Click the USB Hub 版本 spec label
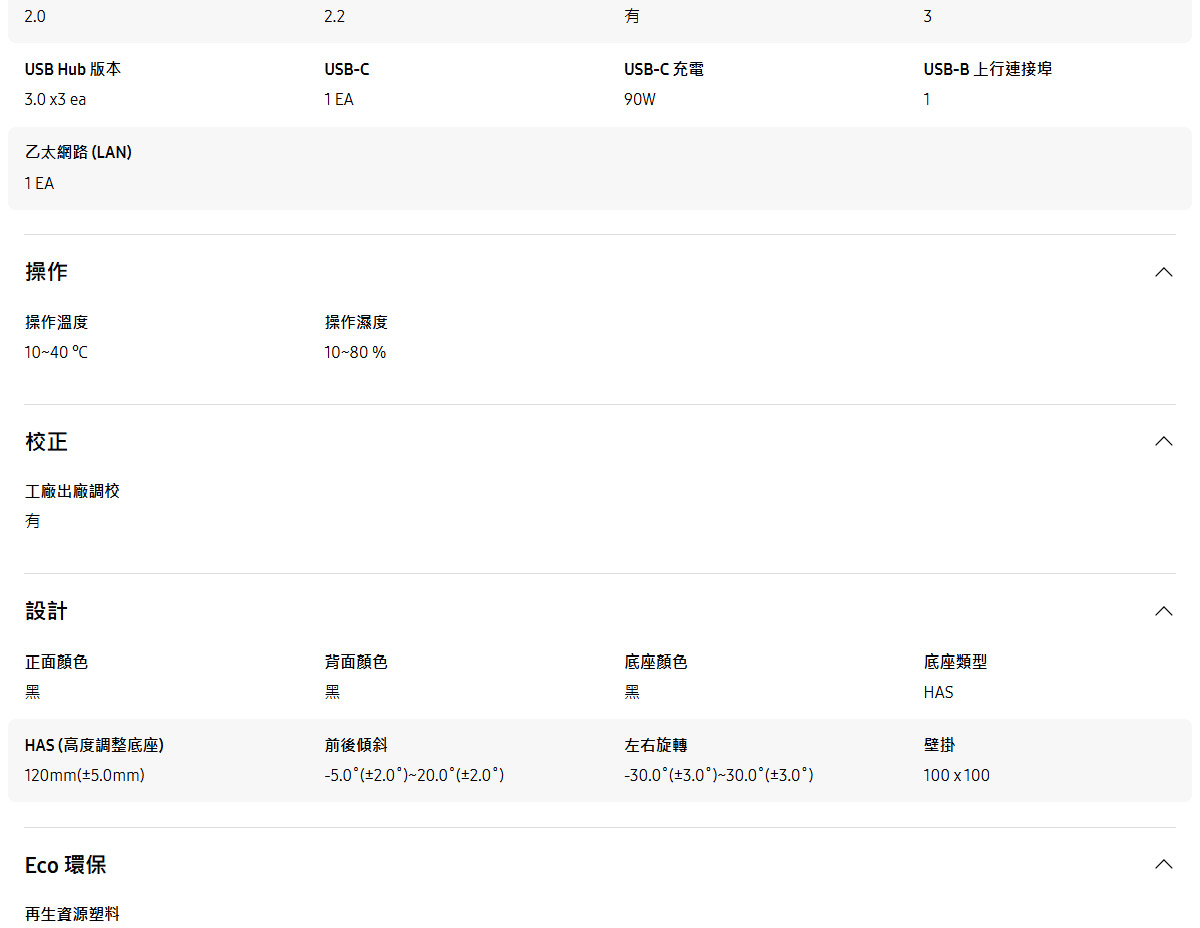 pos(72,69)
